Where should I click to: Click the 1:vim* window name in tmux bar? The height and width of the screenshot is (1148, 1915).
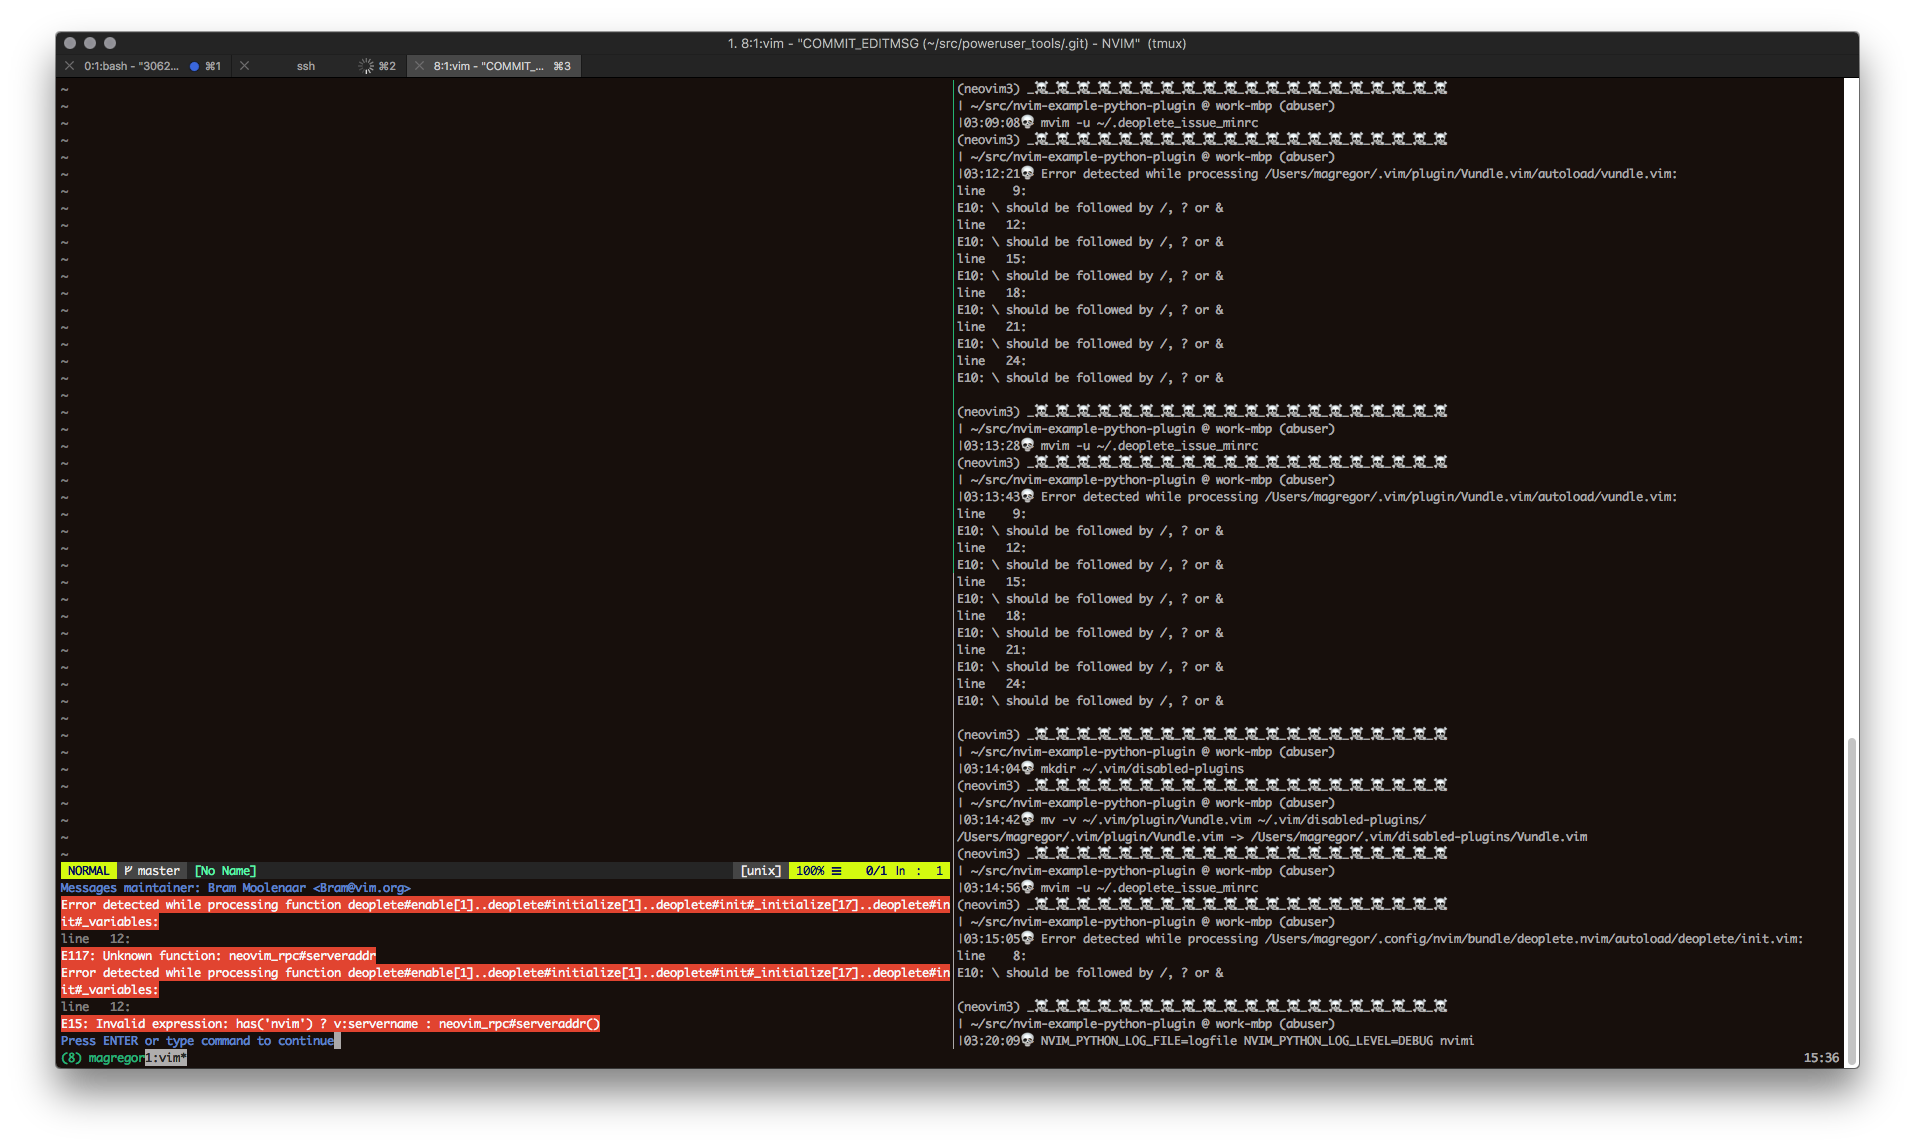[167, 1057]
